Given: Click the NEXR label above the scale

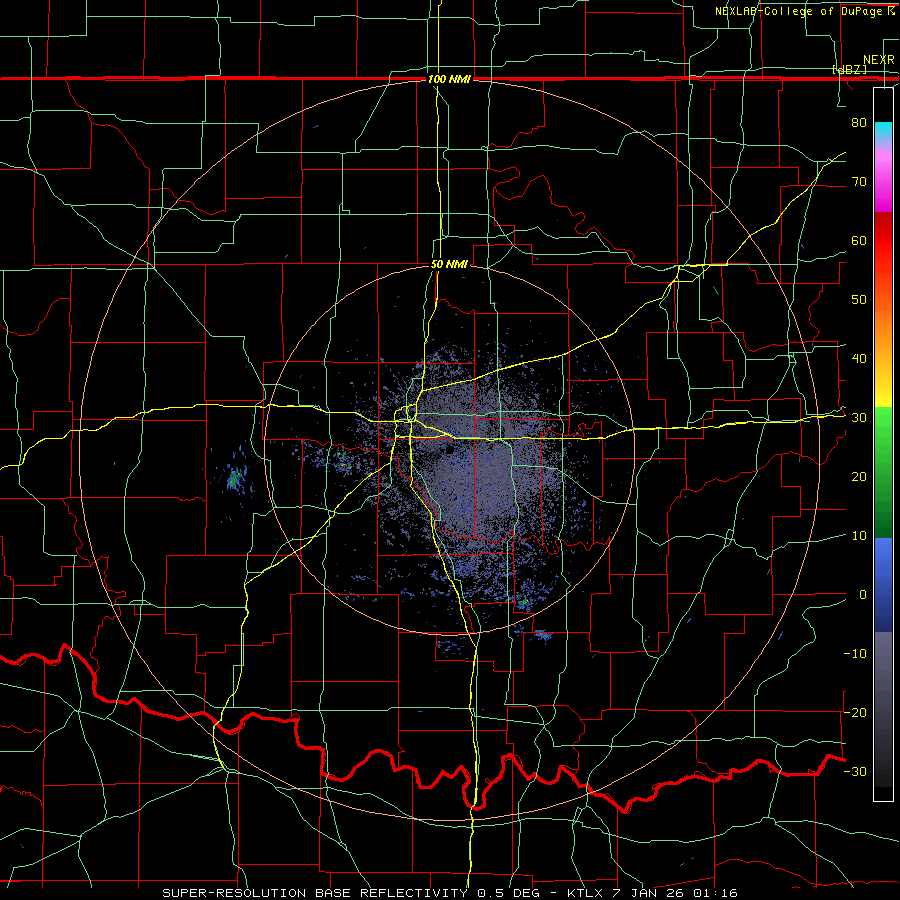Looking at the screenshot, I should (878, 60).
